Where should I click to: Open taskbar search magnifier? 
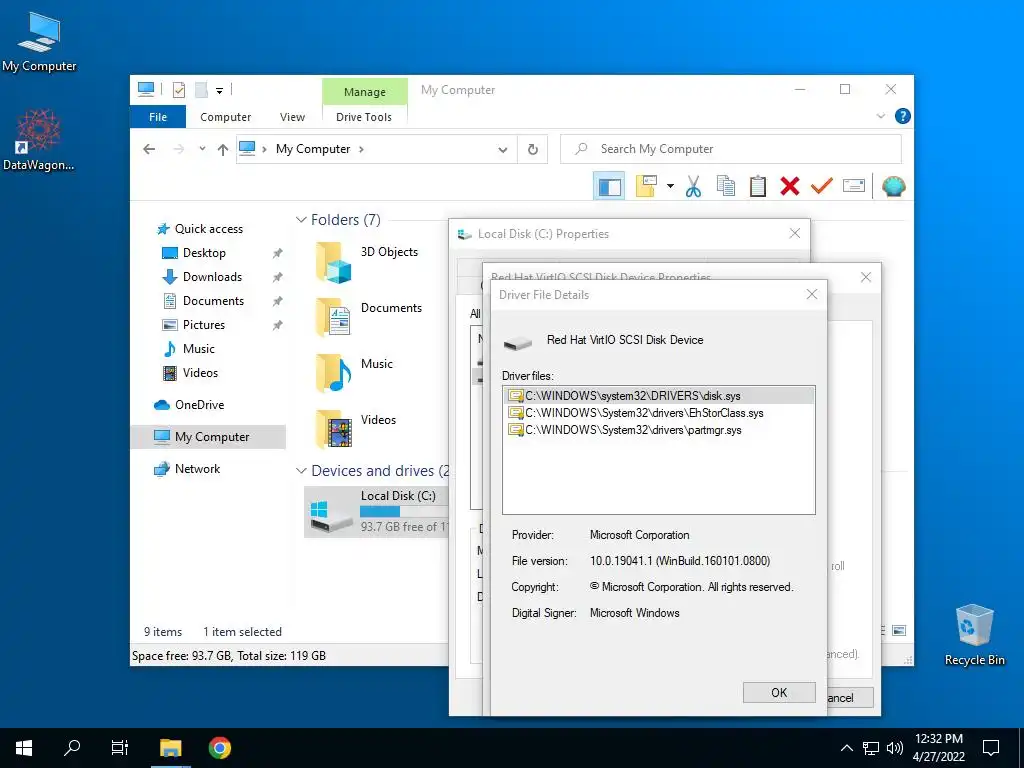(x=72, y=748)
